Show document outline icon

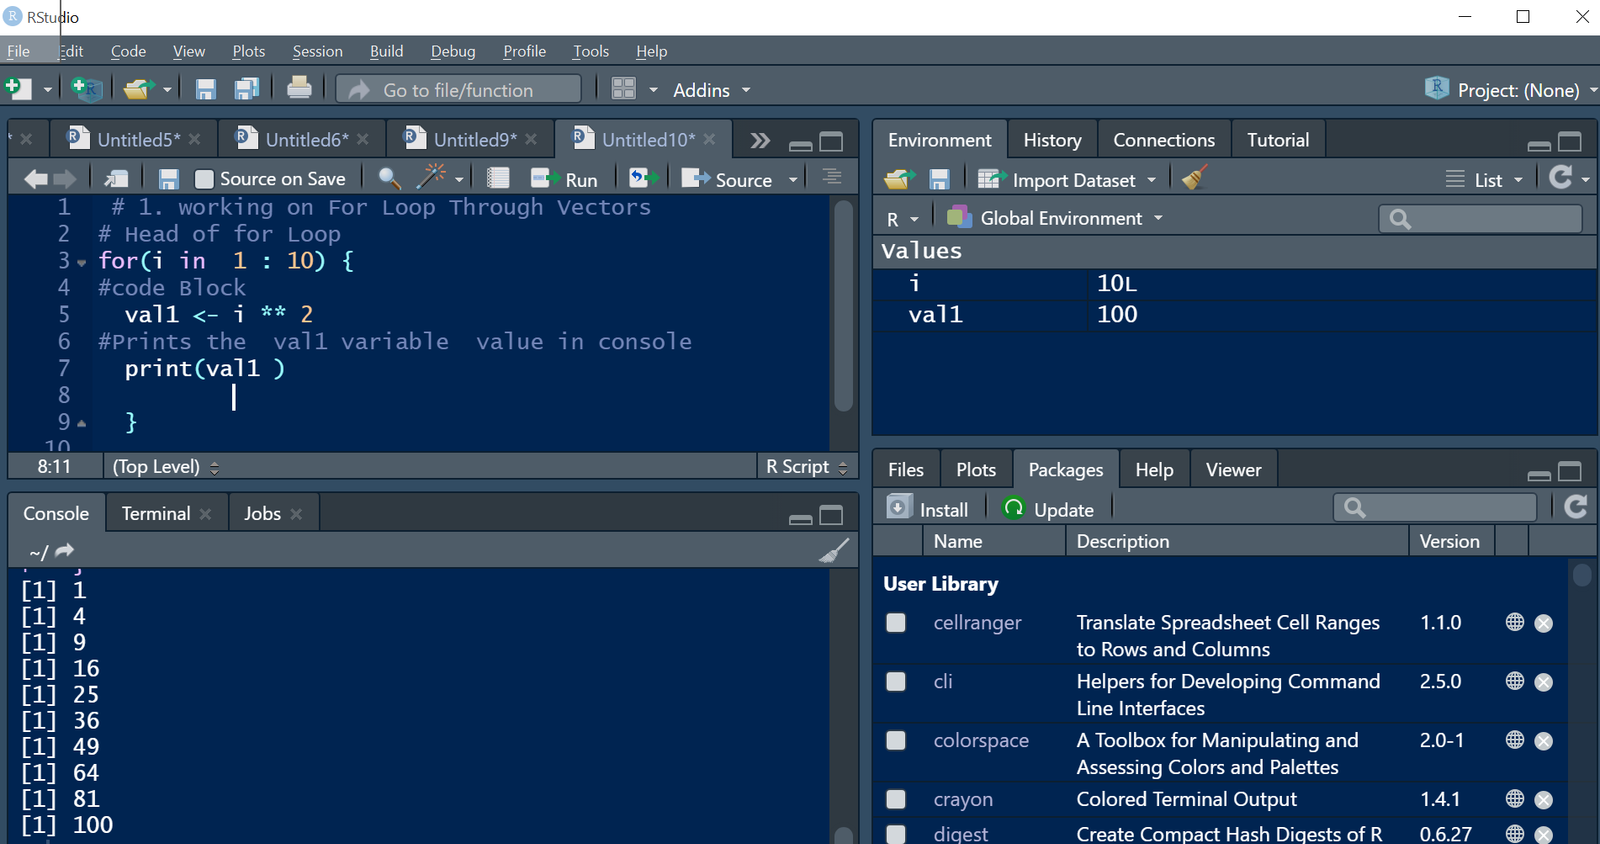pos(832,177)
